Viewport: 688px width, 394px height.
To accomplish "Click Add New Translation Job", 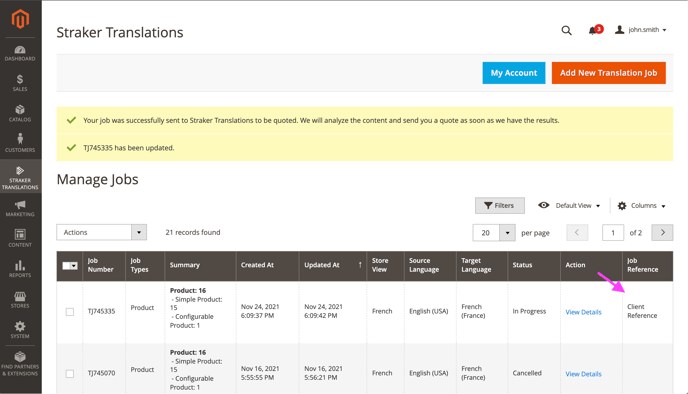I will coord(609,73).
